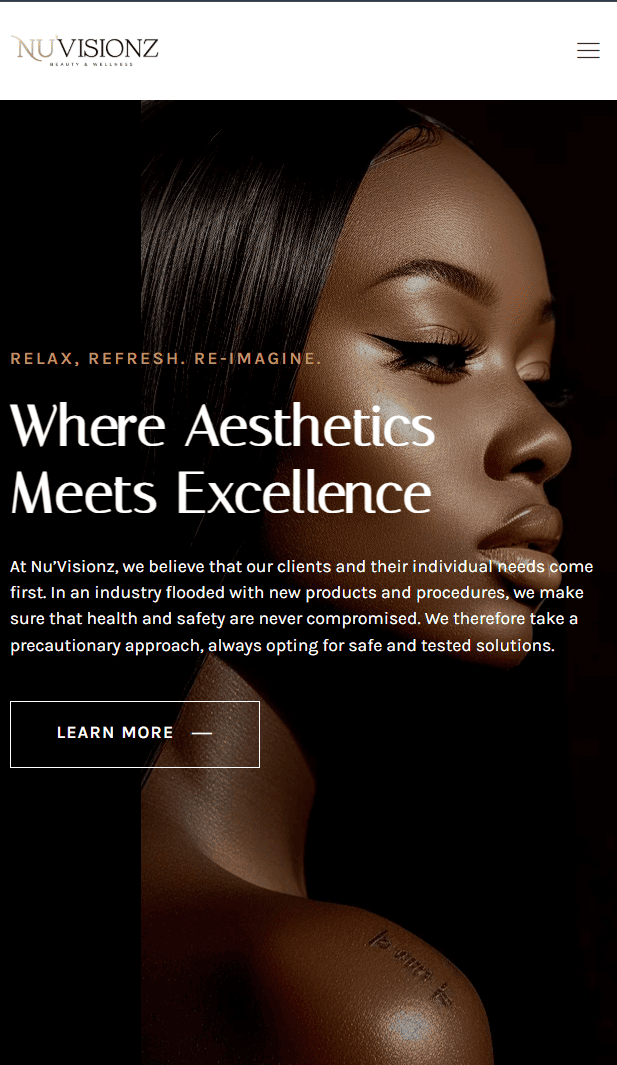Click the 'VISIONZ' text in the logo

tap(109, 48)
